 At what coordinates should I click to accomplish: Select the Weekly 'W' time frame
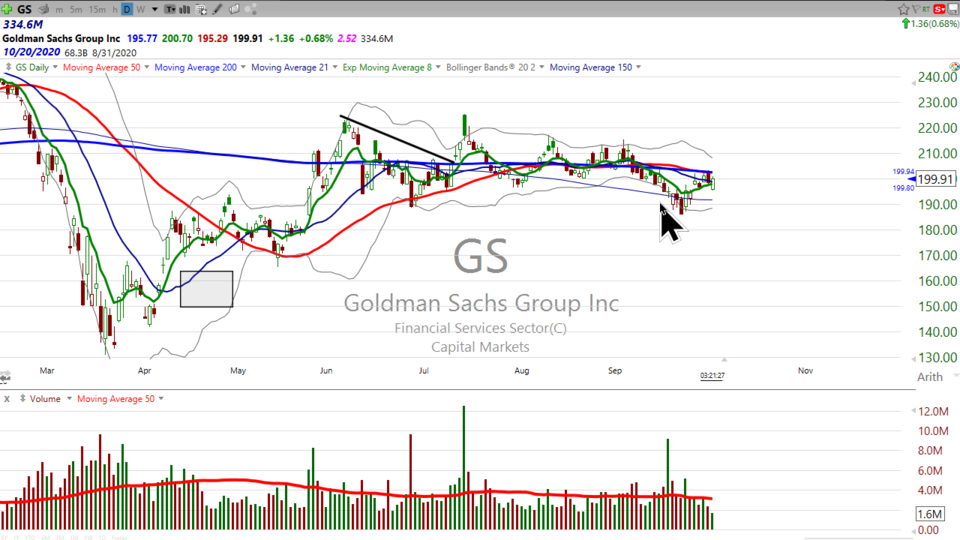coord(141,10)
